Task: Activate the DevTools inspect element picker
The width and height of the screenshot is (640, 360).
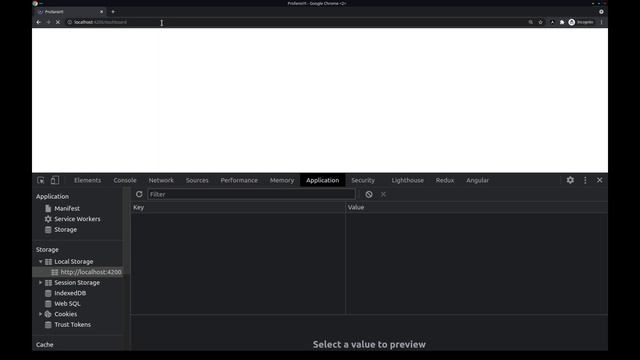Action: (x=41, y=180)
